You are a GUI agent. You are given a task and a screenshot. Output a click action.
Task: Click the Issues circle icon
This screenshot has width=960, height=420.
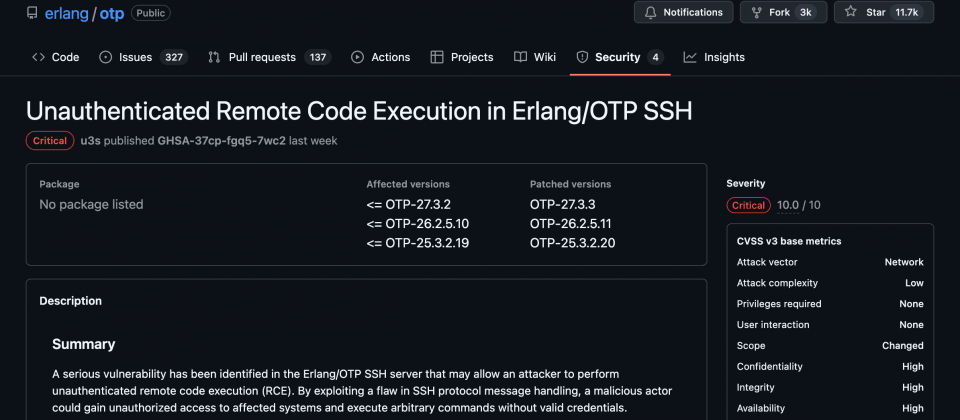106,57
